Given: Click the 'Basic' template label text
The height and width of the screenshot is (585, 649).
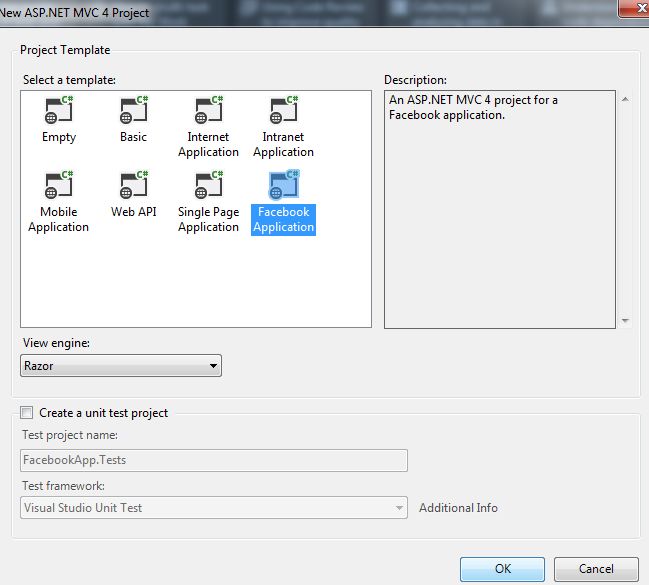Looking at the screenshot, I should tap(134, 137).
